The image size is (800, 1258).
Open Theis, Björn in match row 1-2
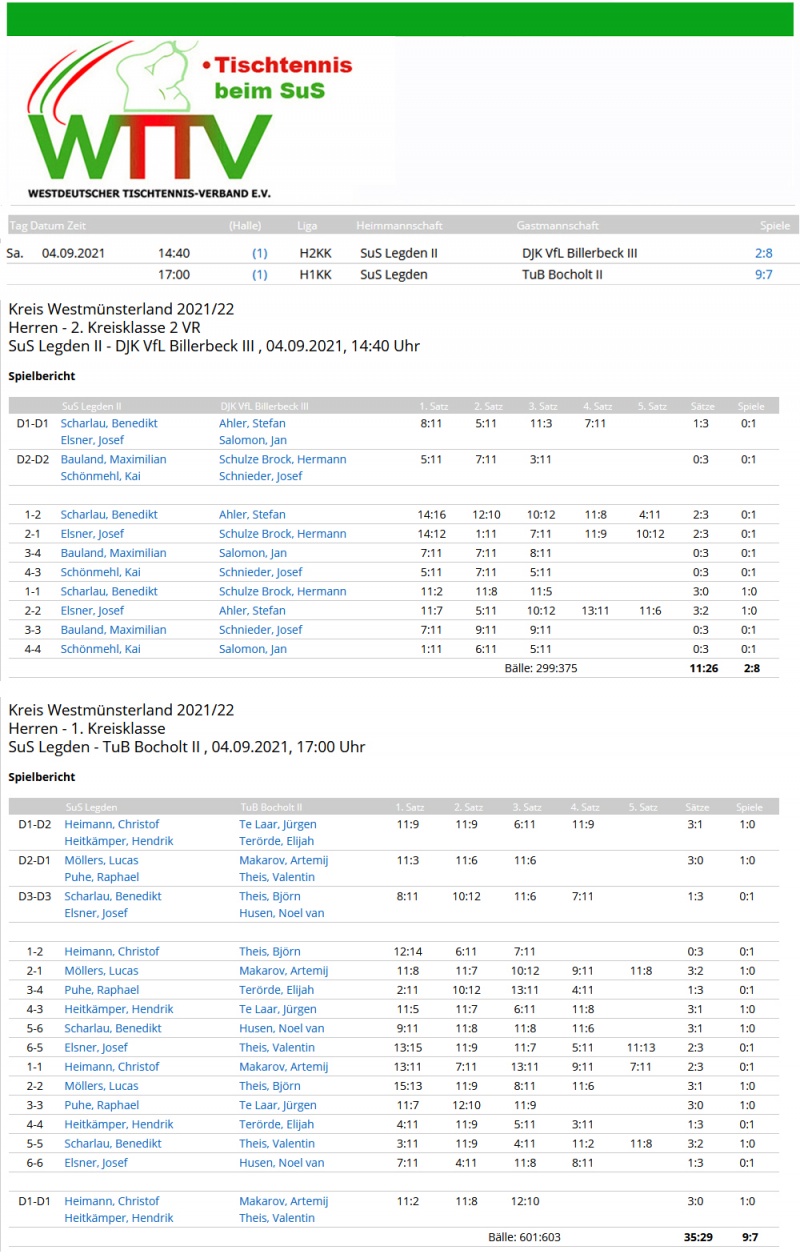(269, 952)
